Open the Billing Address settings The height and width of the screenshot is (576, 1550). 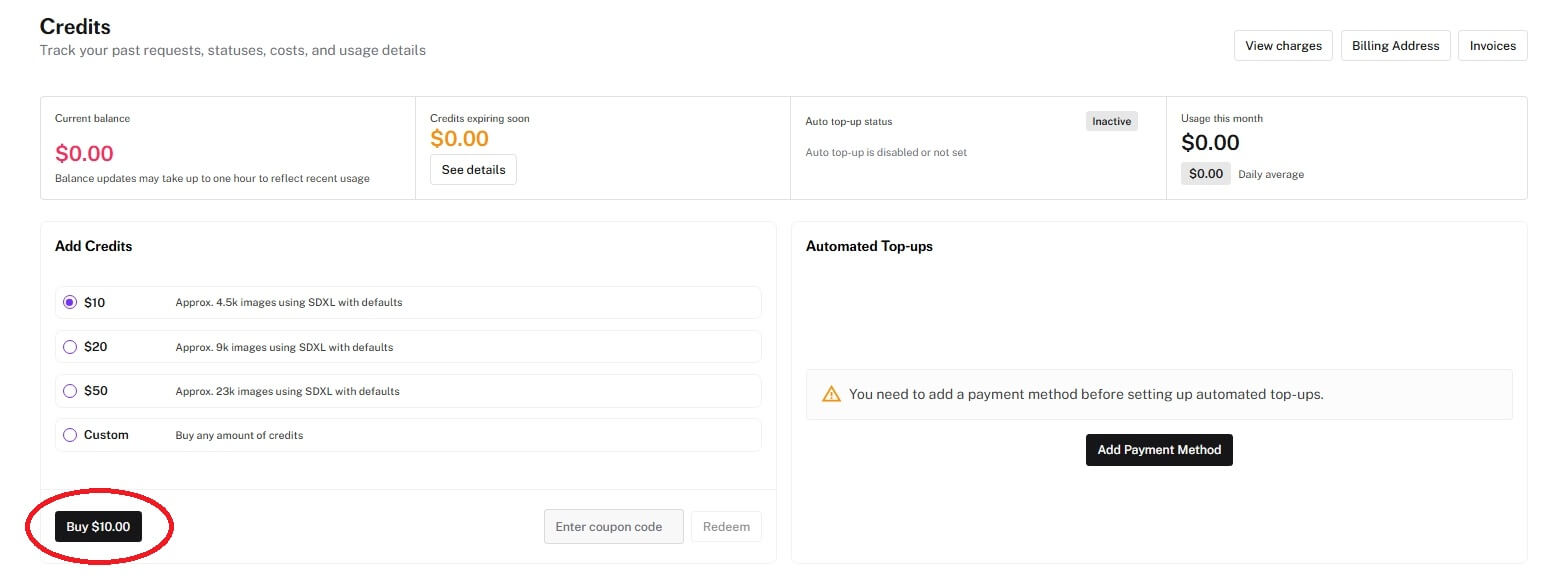(x=1395, y=46)
